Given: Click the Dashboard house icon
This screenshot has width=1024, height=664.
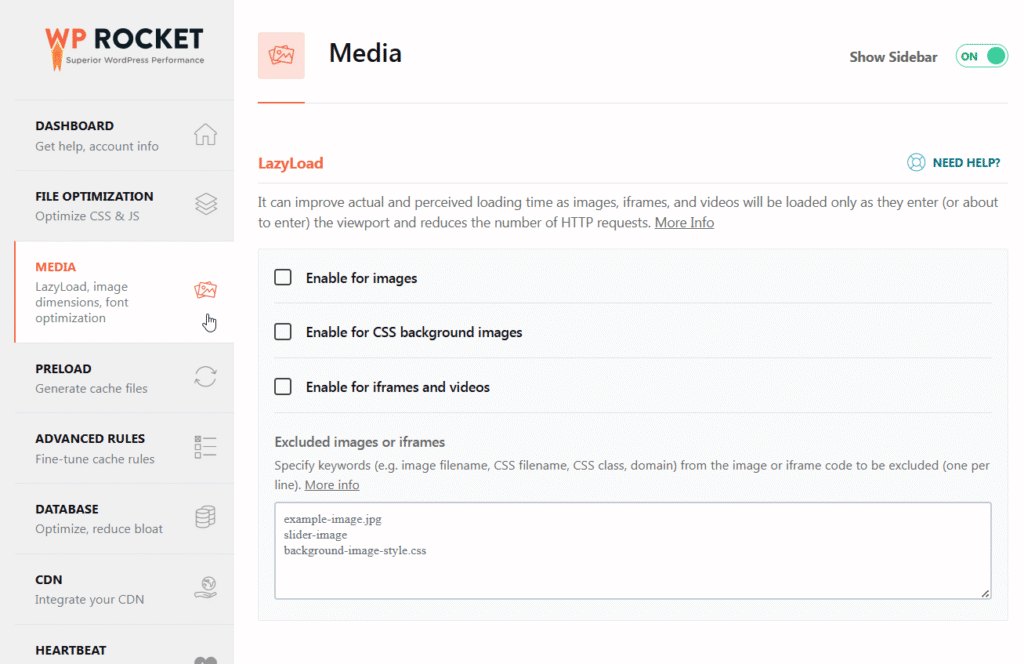Looking at the screenshot, I should click(x=205, y=135).
